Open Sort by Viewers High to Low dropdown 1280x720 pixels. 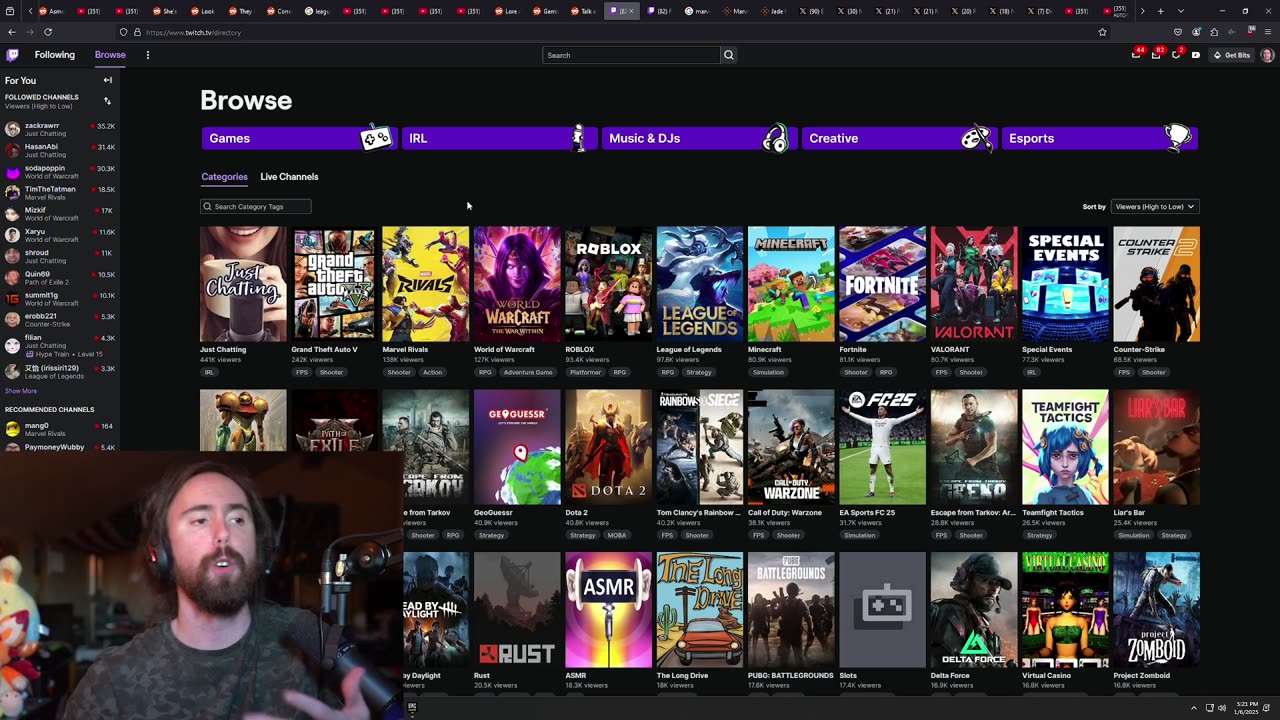1154,206
